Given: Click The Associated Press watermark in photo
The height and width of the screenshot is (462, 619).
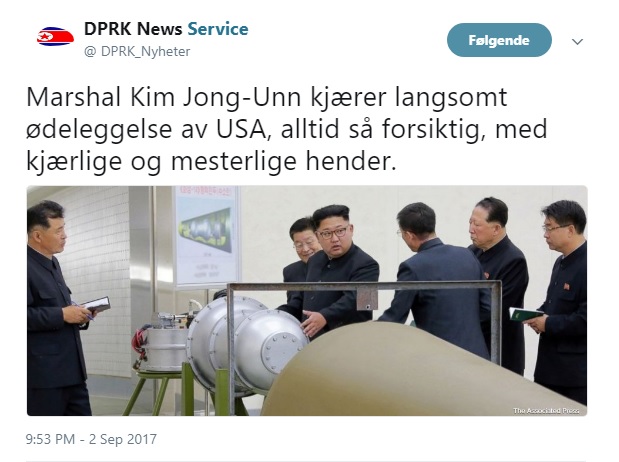Looking at the screenshot, I should (x=546, y=411).
